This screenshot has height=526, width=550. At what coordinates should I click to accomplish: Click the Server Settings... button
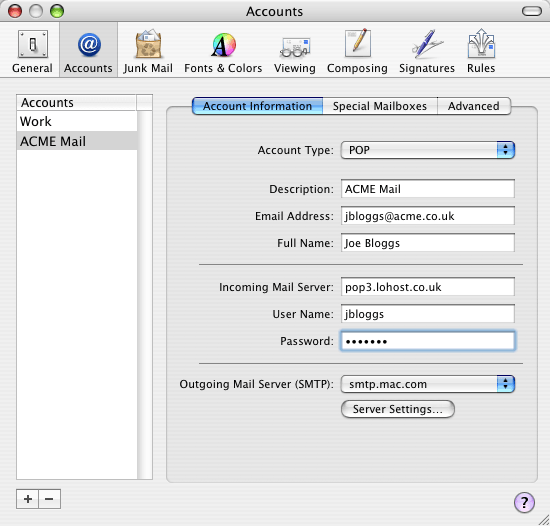[x=398, y=409]
